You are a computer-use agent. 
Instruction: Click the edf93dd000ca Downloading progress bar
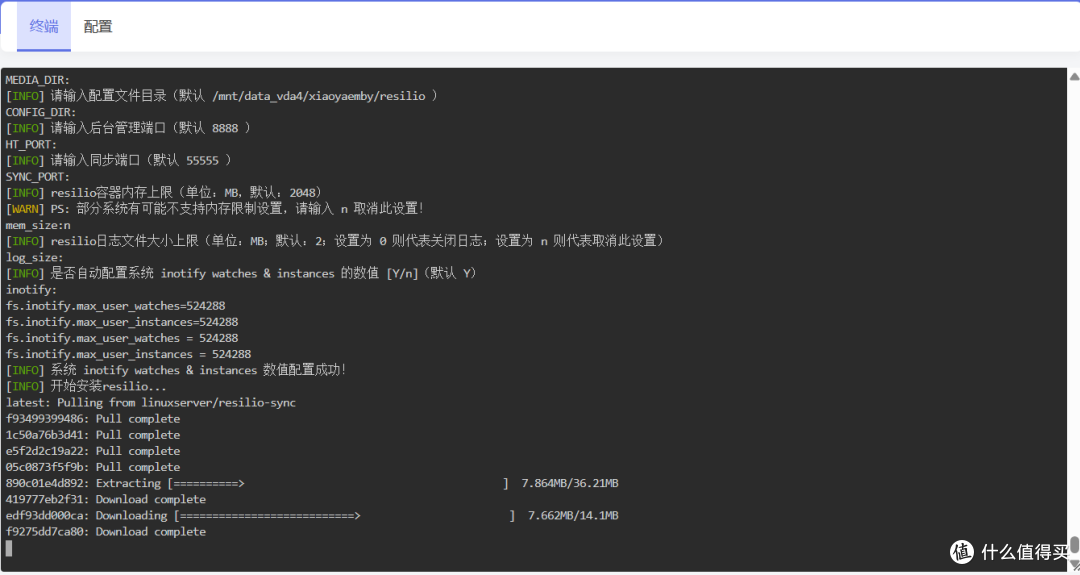click(344, 515)
